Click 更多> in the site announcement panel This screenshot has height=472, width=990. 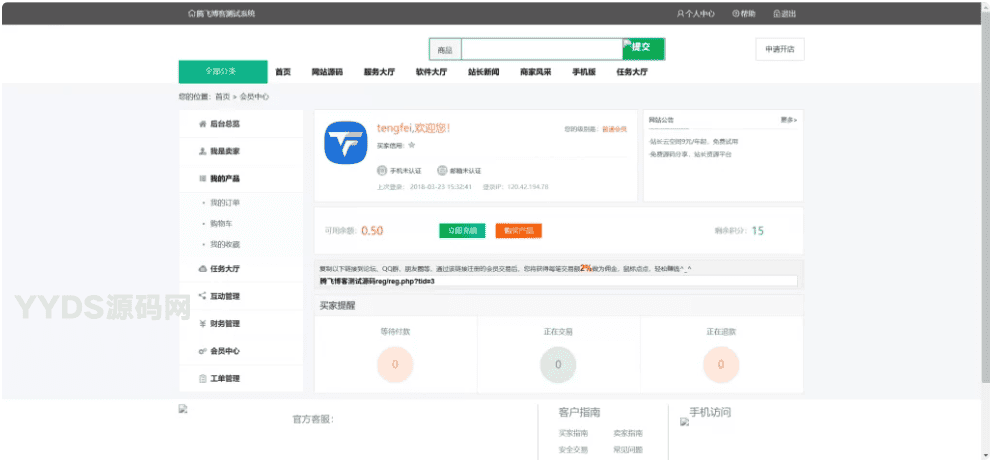click(789, 119)
